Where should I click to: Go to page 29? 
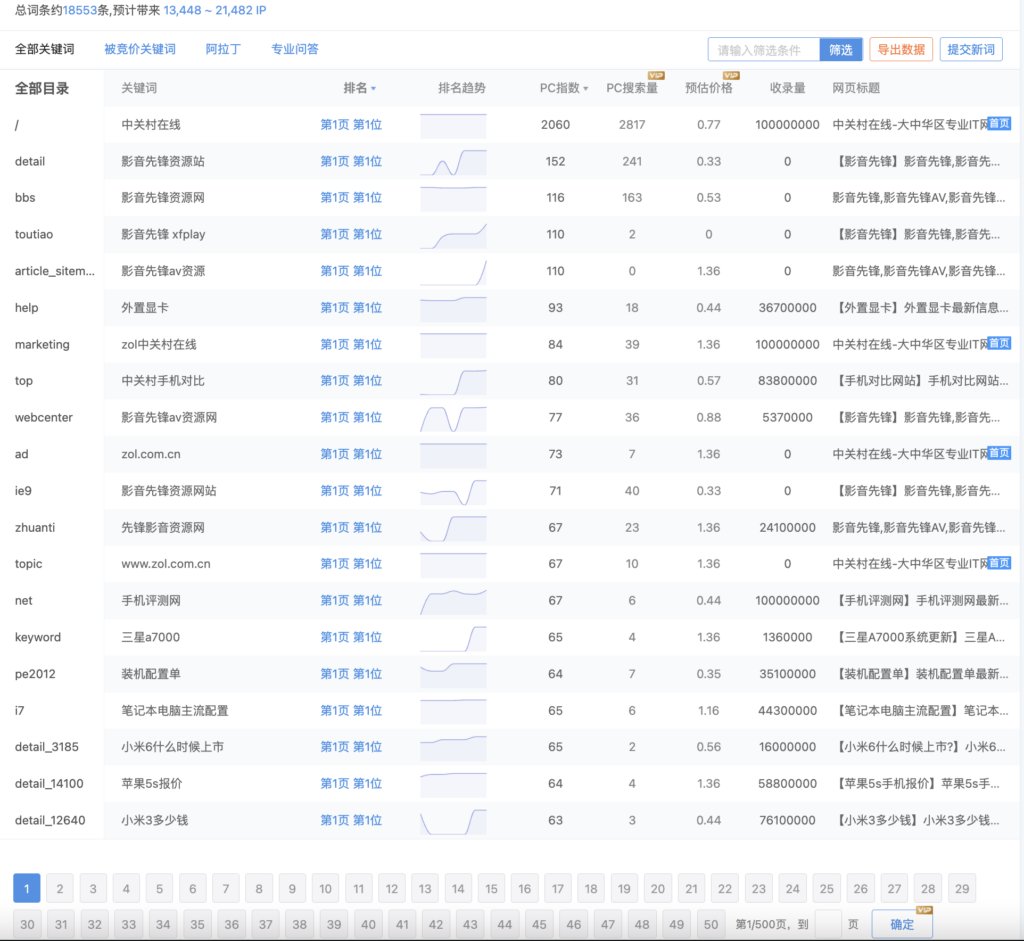pyautogui.click(x=962, y=888)
